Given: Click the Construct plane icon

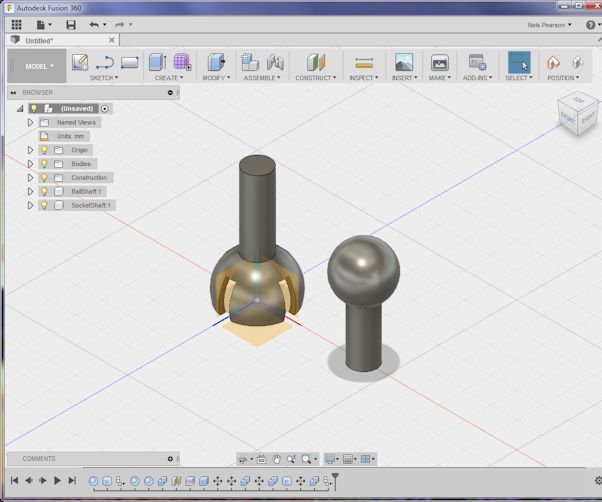Looking at the screenshot, I should coord(316,62).
